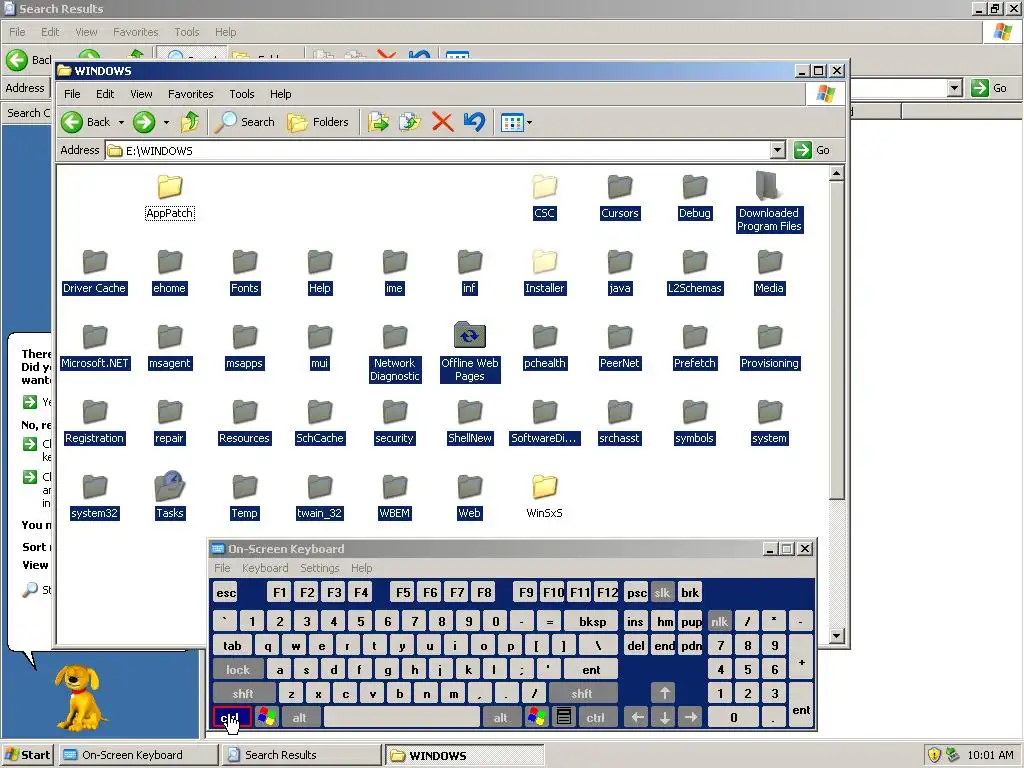1024x768 pixels.
Task: Click Go button in Search Results window
Action: pyautogui.click(x=989, y=88)
